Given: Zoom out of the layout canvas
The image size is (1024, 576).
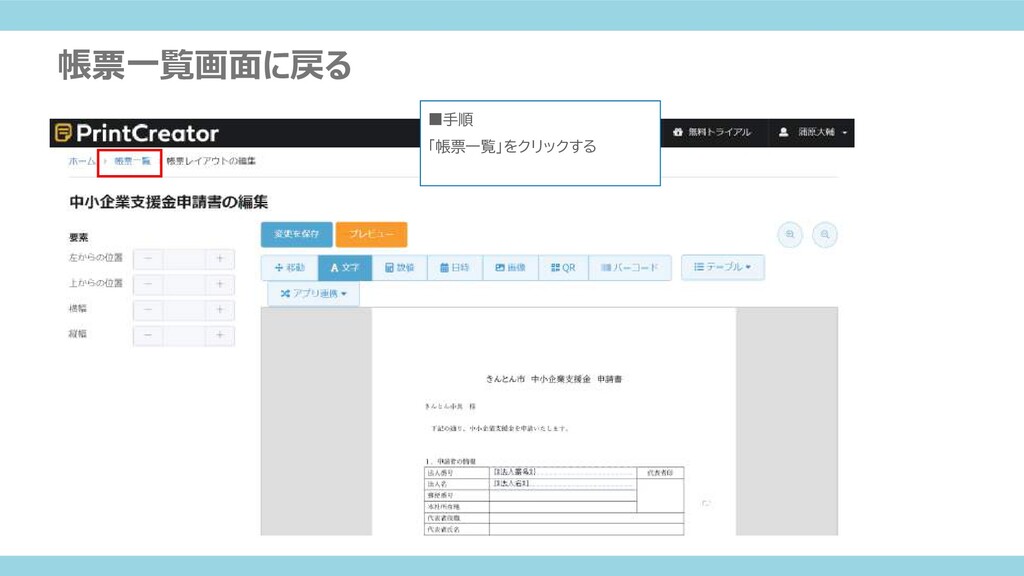Looking at the screenshot, I should [825, 234].
